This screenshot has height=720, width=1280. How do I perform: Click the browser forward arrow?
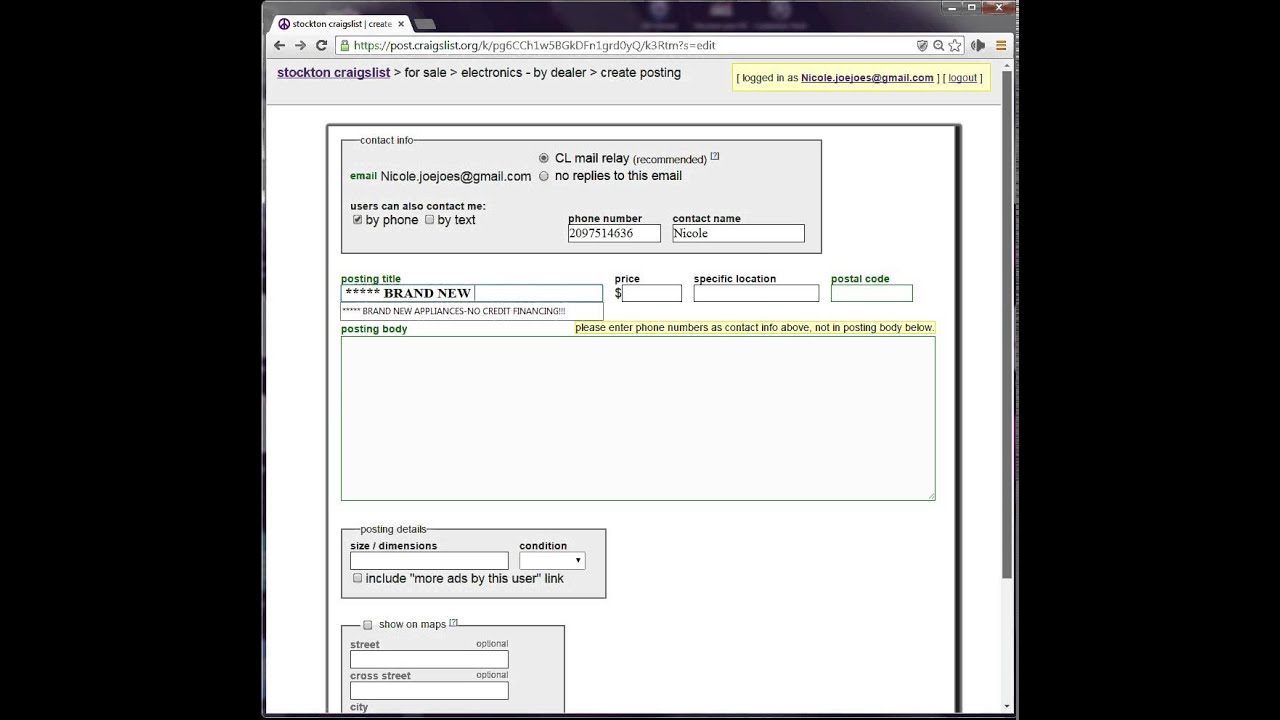(300, 45)
